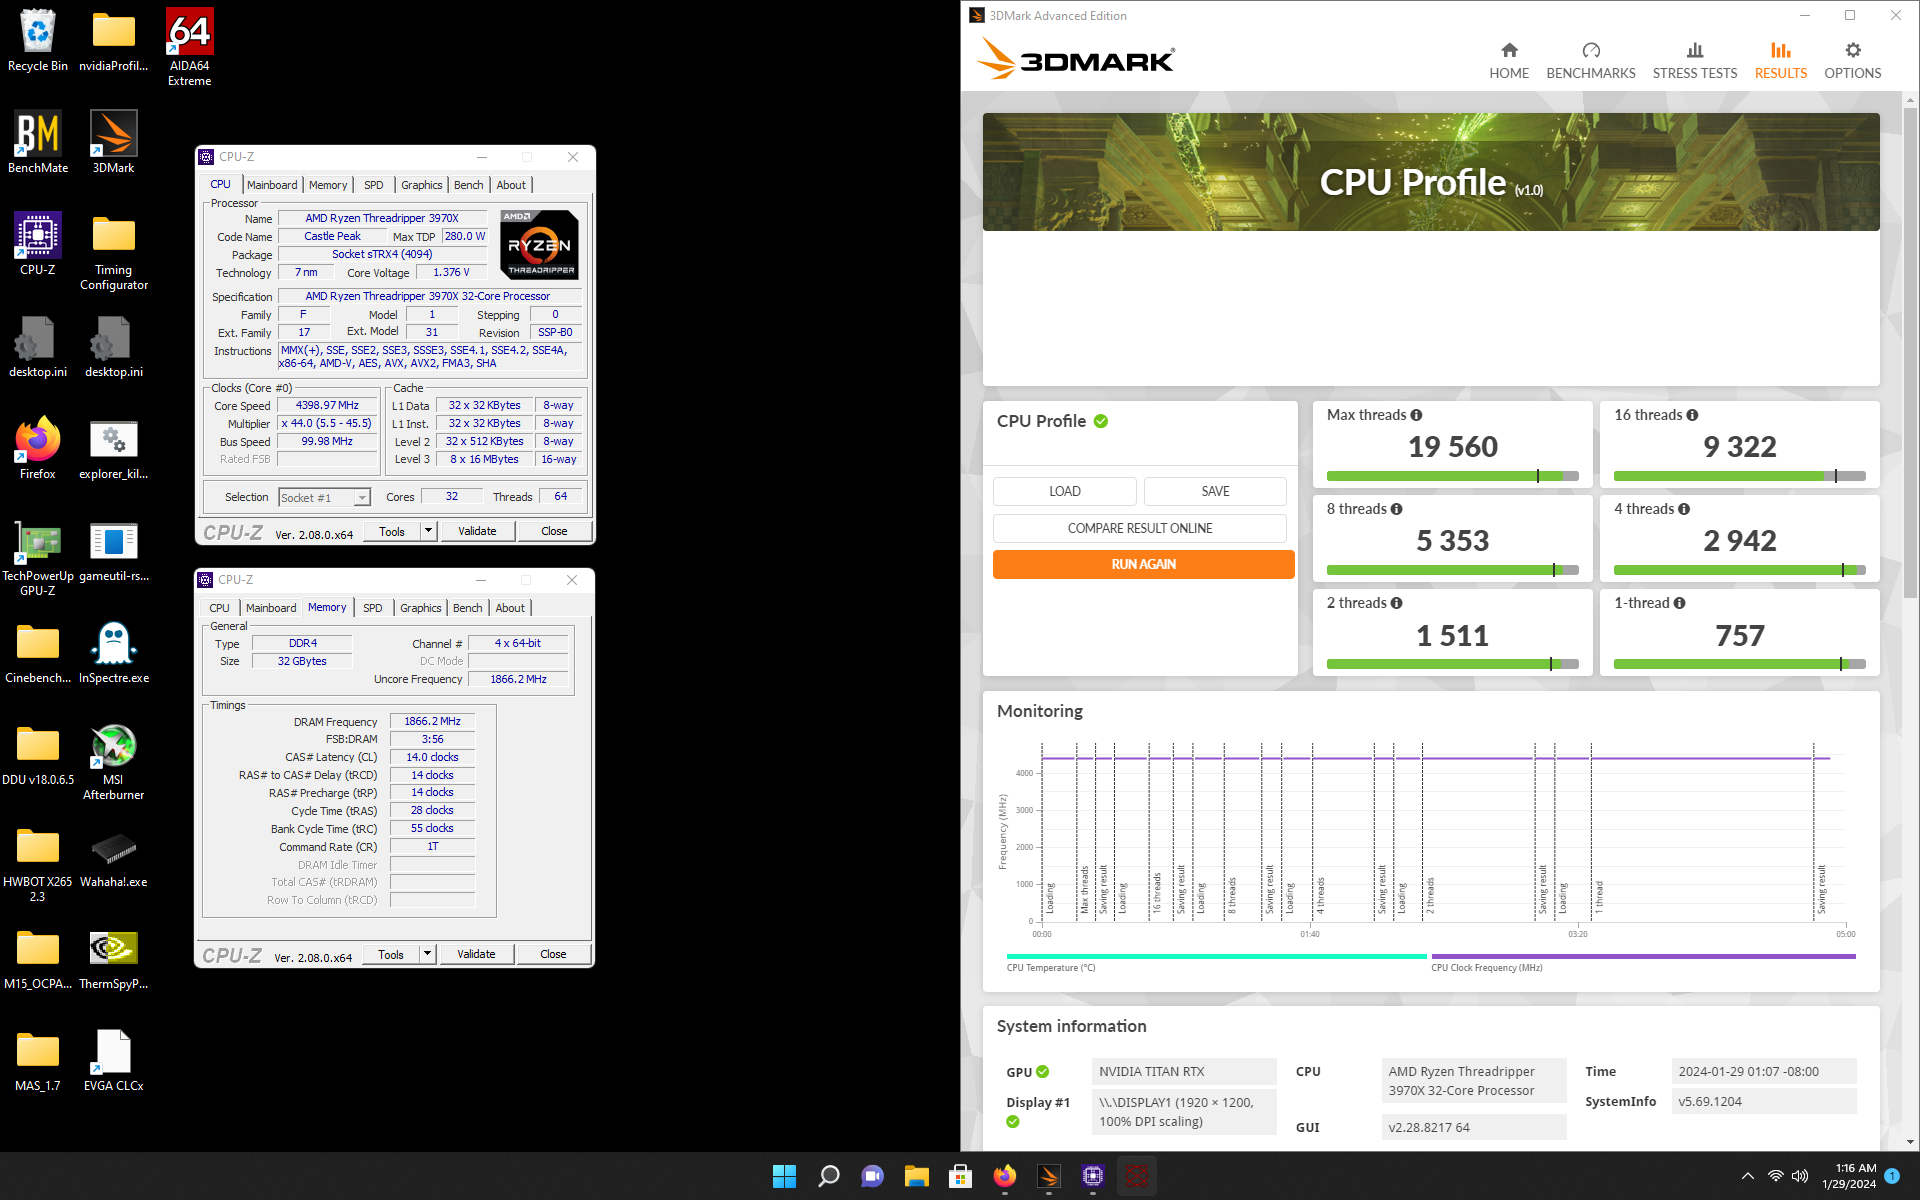Open SPD tab in upper CPU-Z
The height and width of the screenshot is (1200, 1920).
click(x=374, y=185)
